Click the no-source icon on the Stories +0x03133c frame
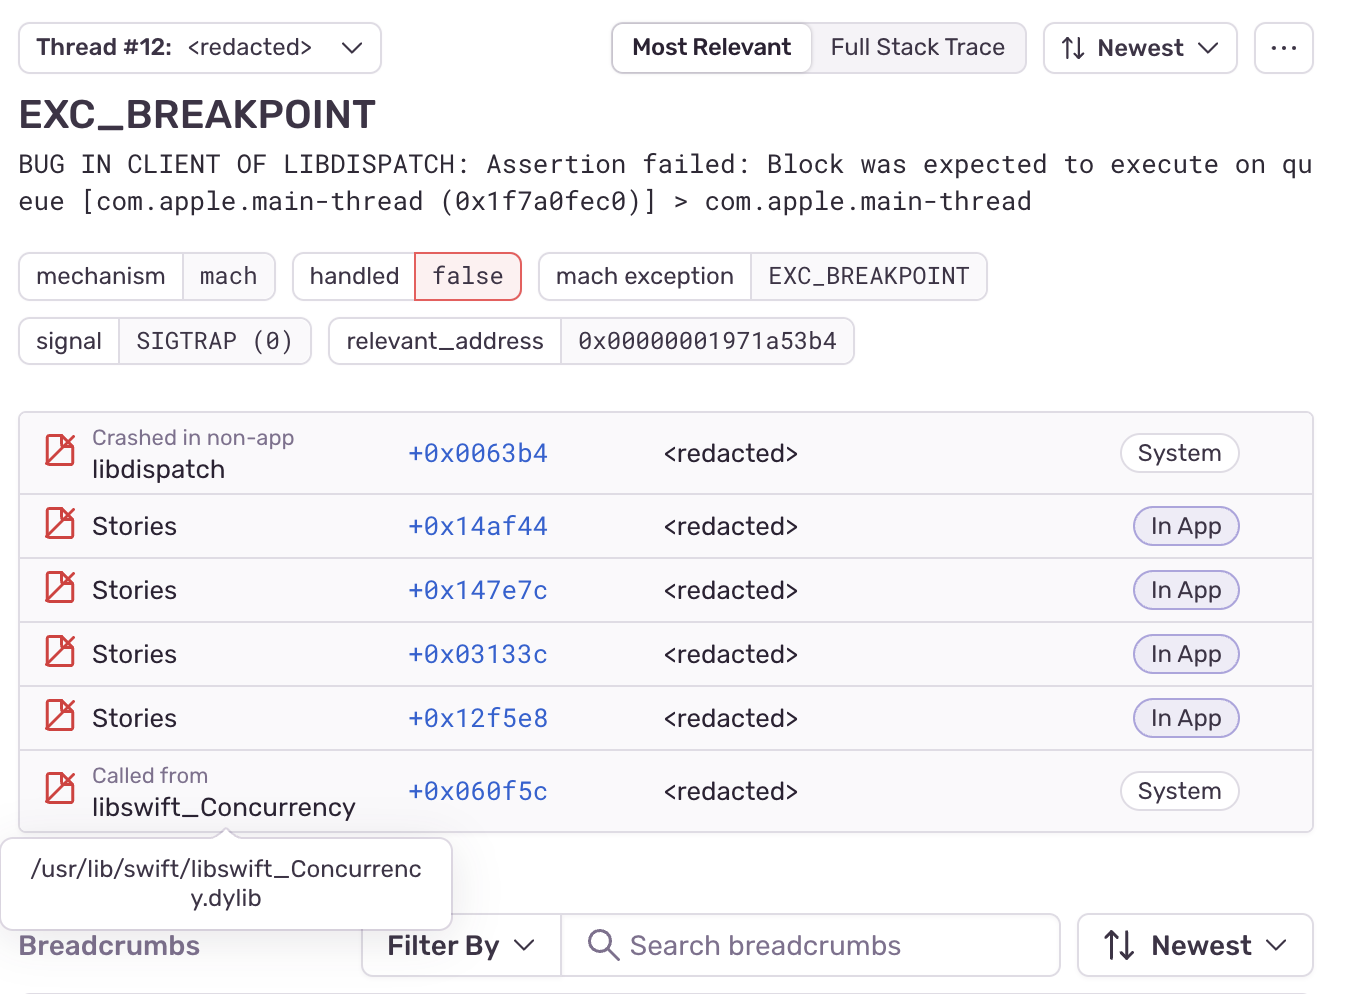 60,652
